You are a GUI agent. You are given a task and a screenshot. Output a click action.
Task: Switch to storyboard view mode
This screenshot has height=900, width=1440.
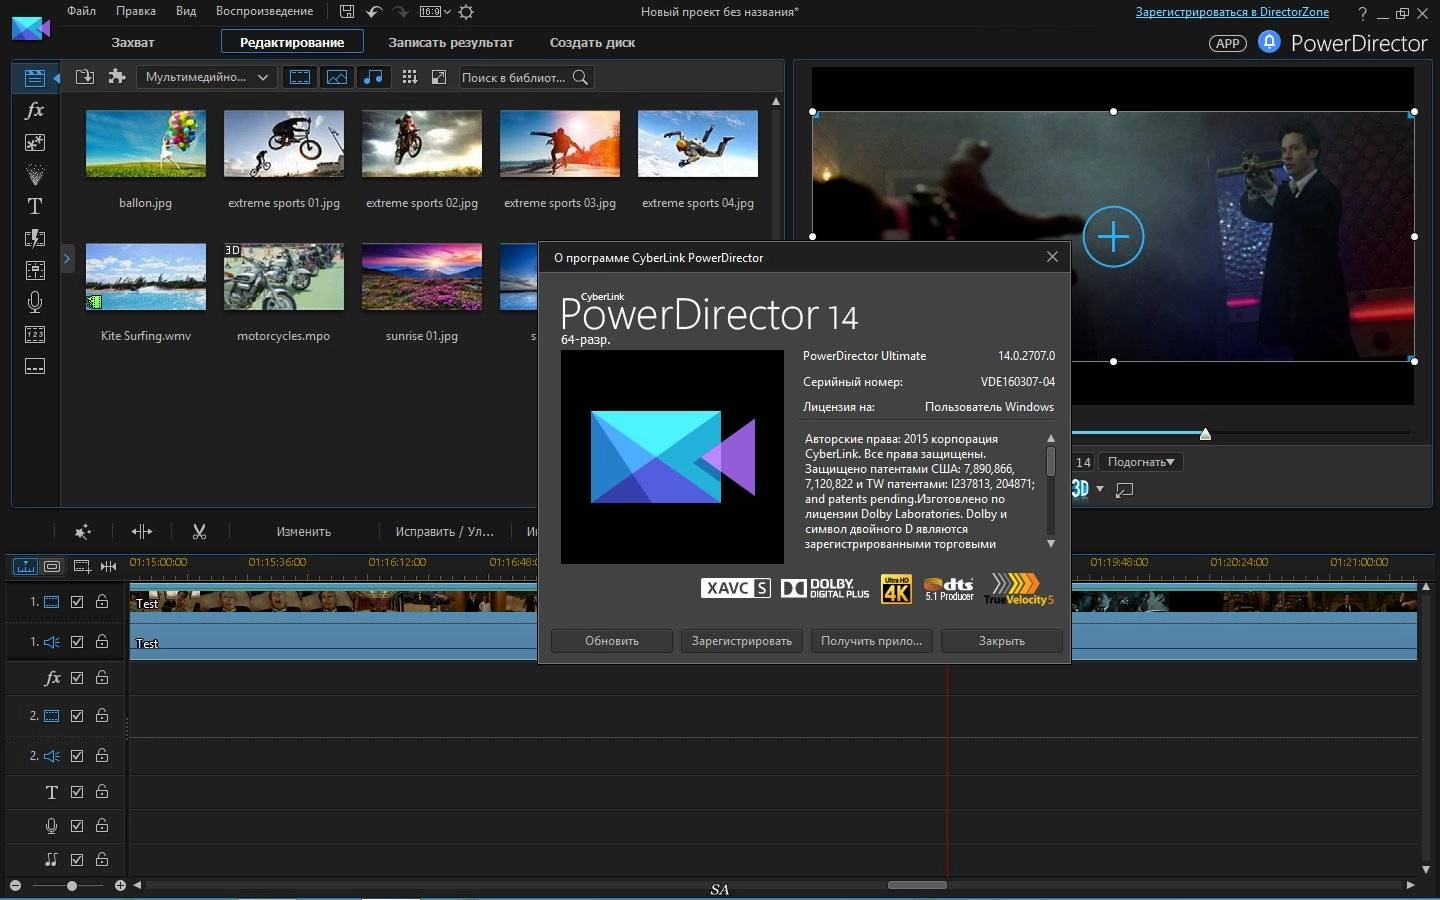[x=52, y=567]
